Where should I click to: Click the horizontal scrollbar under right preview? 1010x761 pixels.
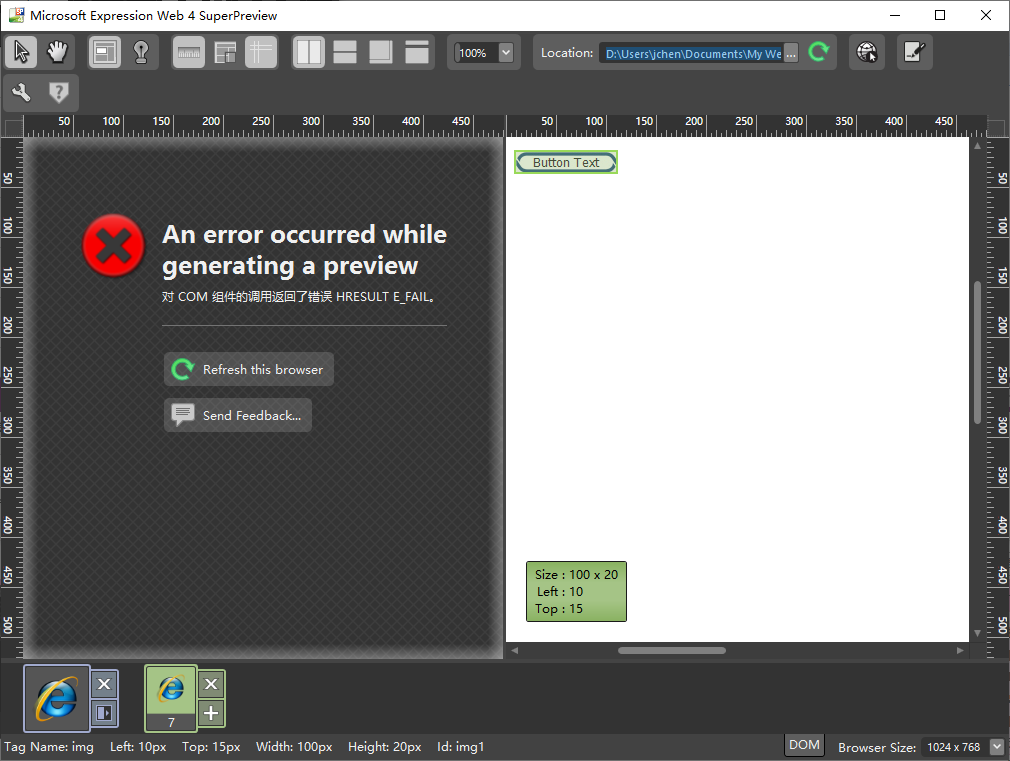point(671,650)
